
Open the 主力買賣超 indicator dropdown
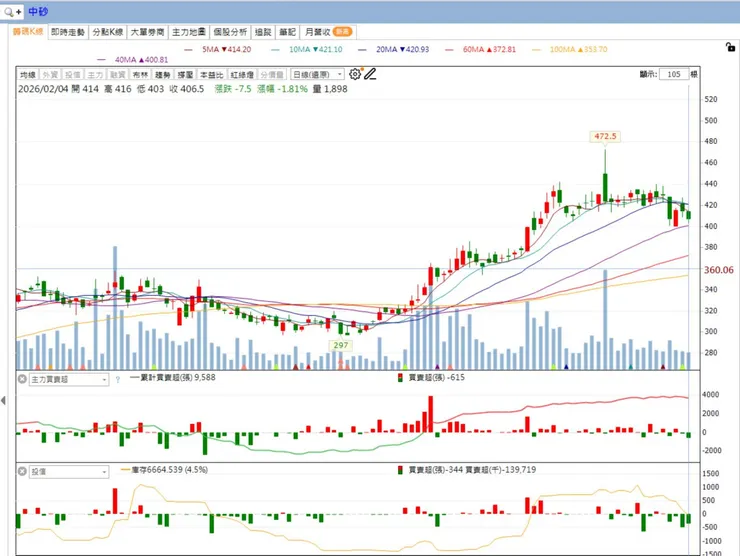(x=69, y=379)
